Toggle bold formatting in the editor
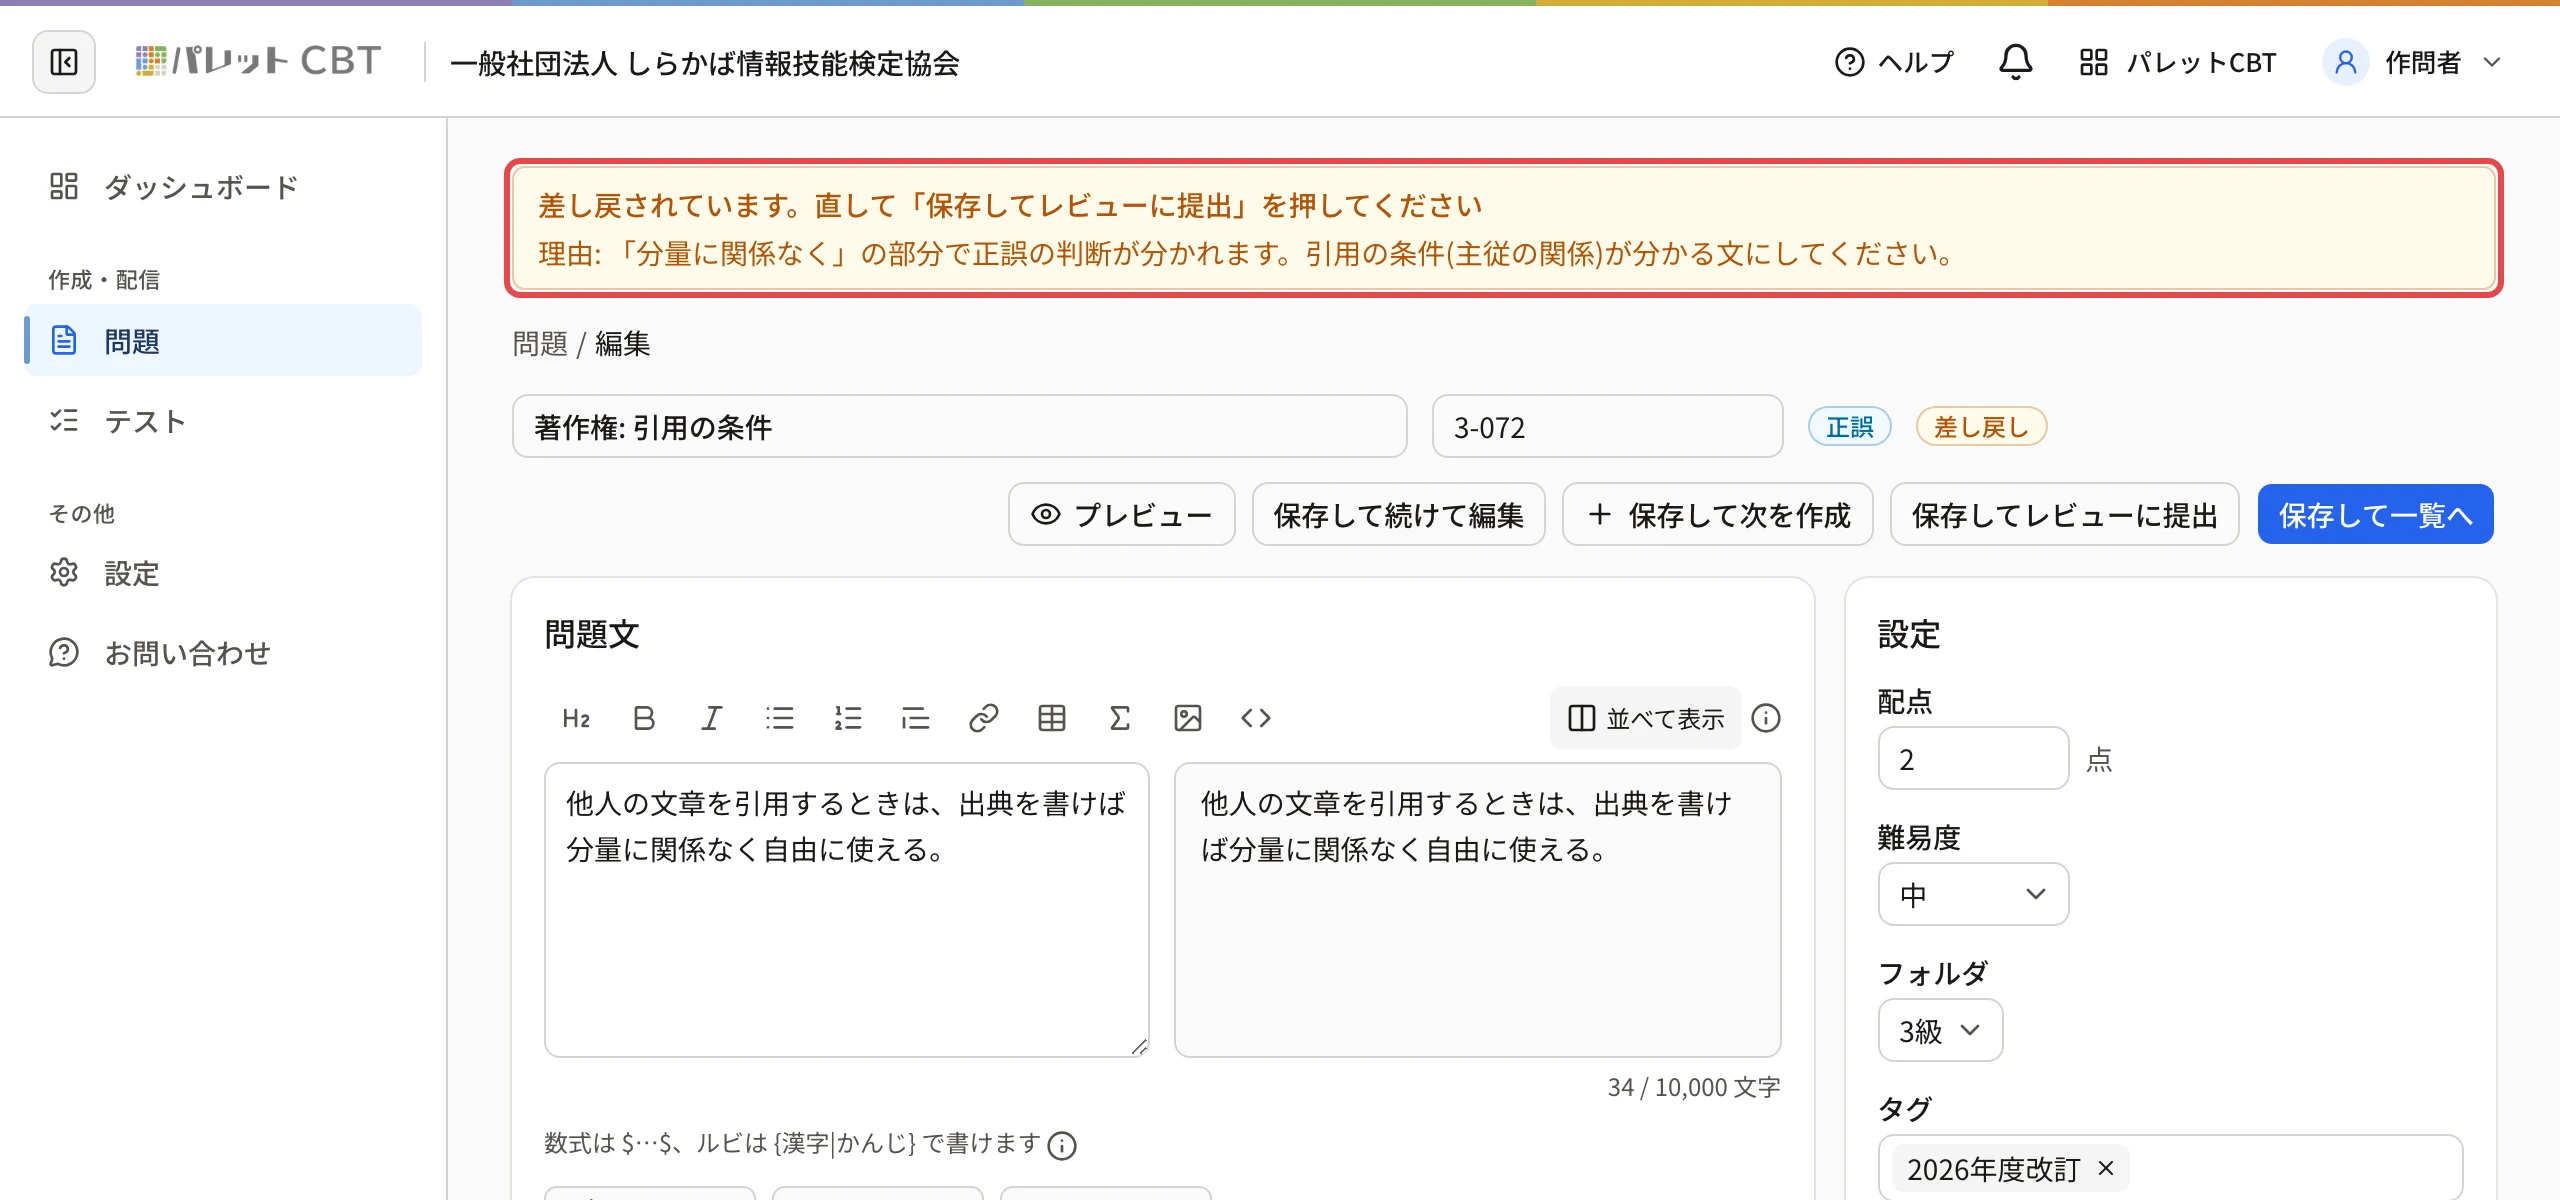 [x=644, y=718]
